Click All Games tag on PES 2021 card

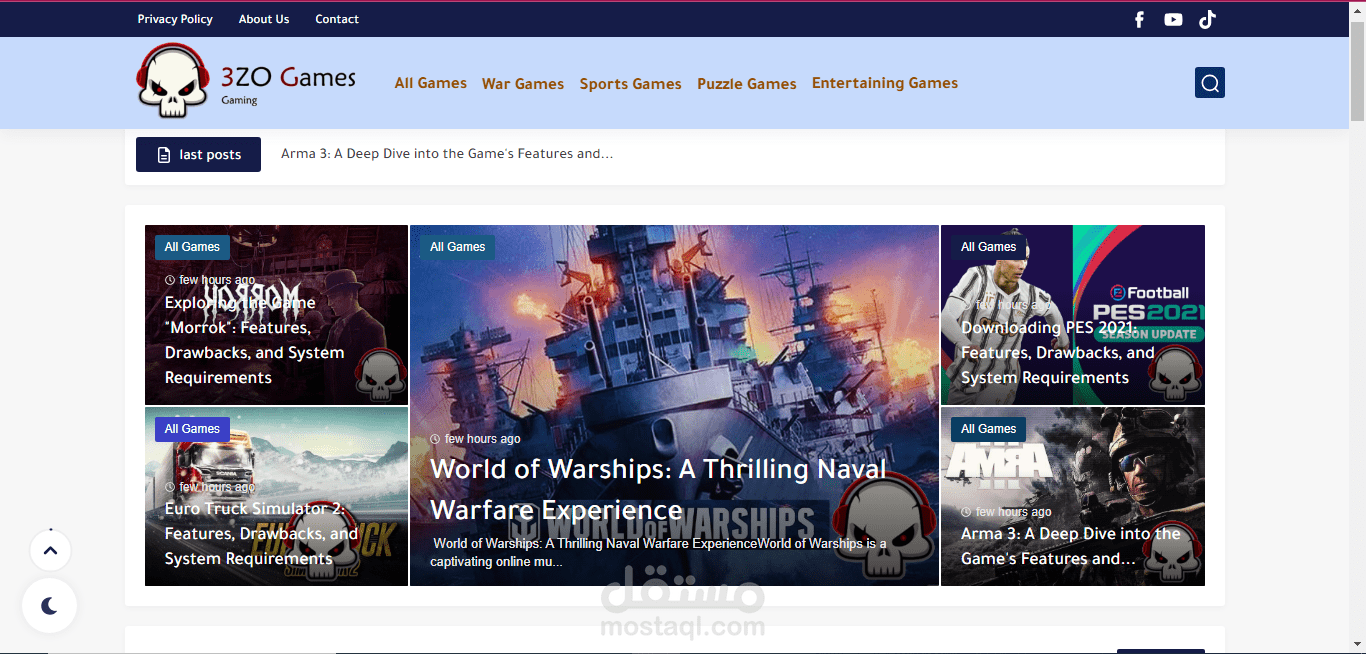[x=988, y=247]
